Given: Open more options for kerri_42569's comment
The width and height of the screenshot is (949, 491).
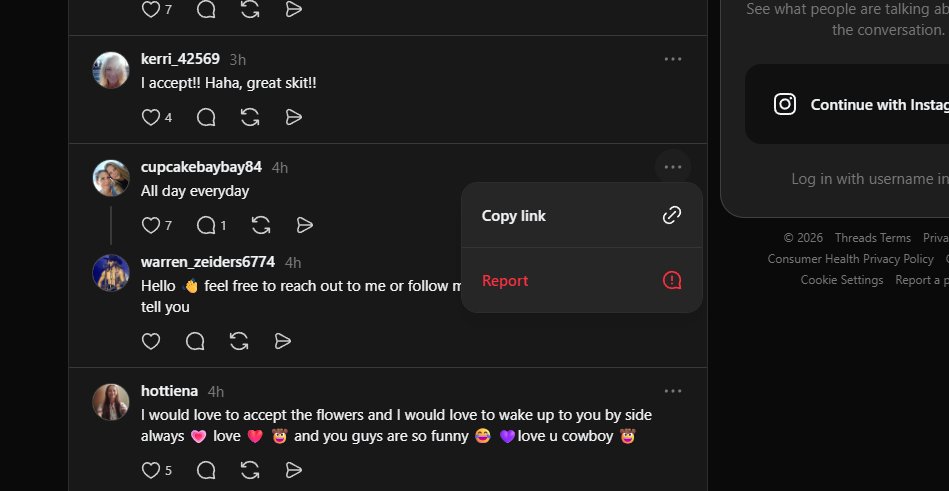Looking at the screenshot, I should point(673,59).
